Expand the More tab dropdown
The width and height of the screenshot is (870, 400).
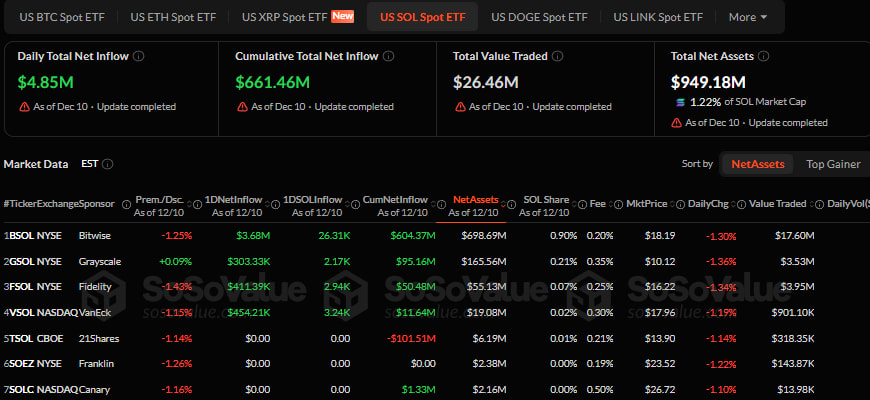coord(748,17)
